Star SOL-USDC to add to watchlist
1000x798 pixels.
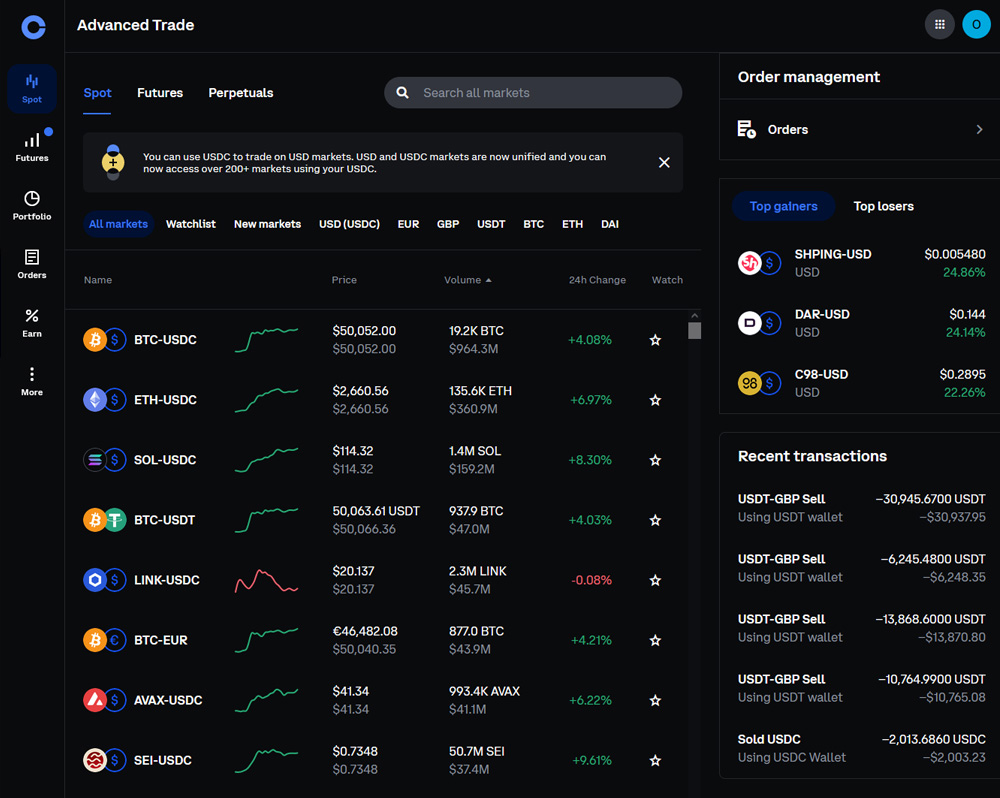click(x=655, y=460)
